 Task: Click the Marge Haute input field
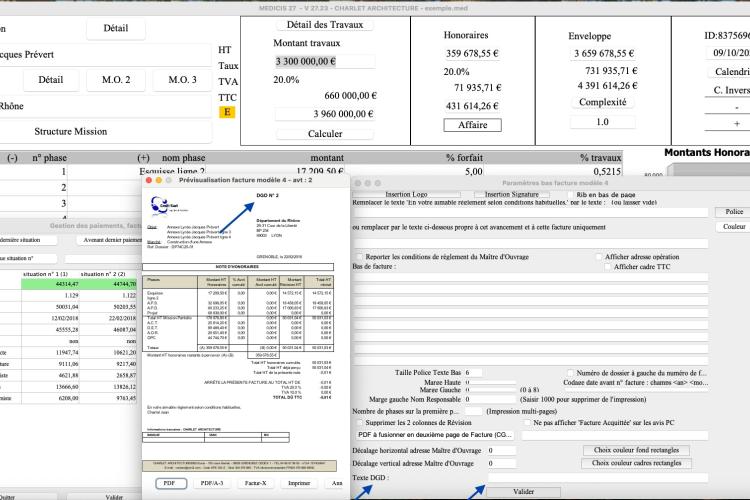point(491,383)
